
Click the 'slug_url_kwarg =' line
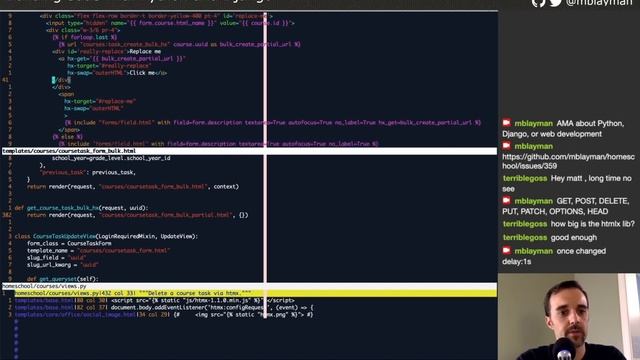pyautogui.click(x=63, y=264)
